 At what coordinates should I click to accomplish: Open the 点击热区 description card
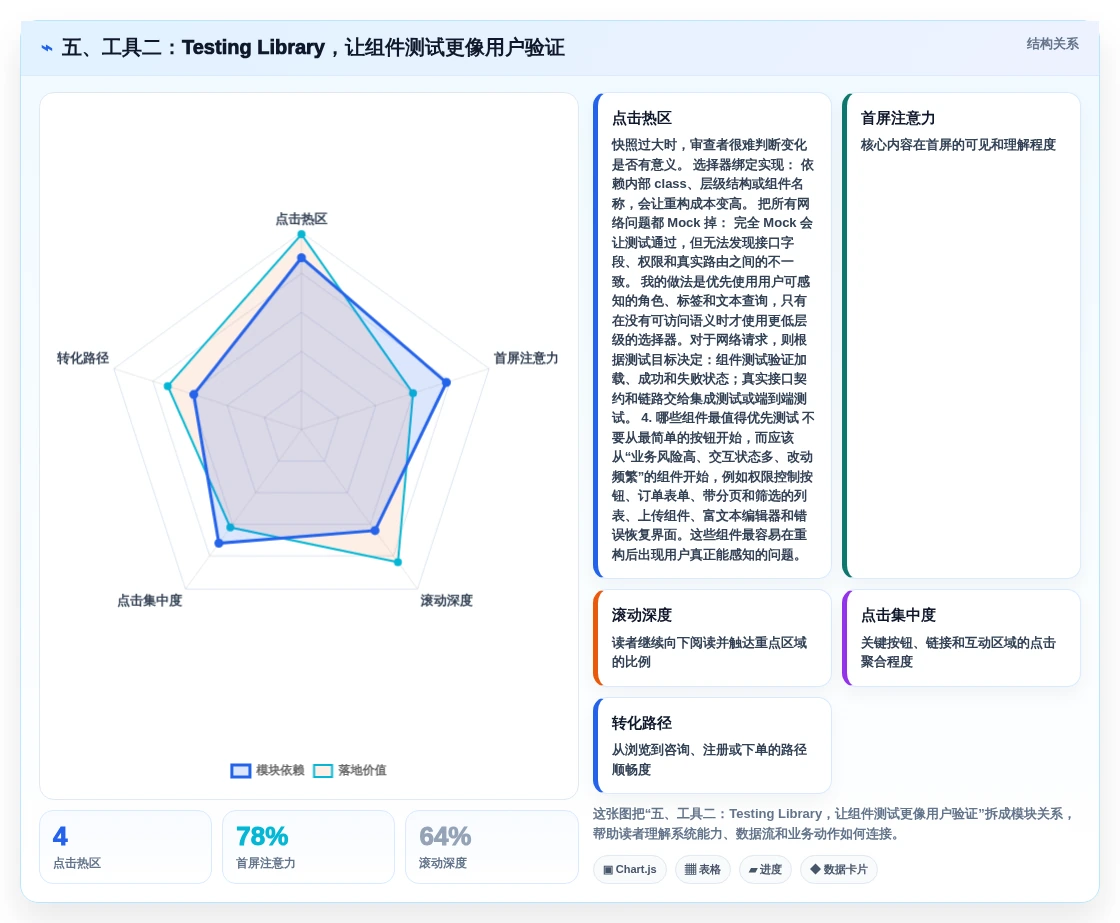tap(712, 335)
